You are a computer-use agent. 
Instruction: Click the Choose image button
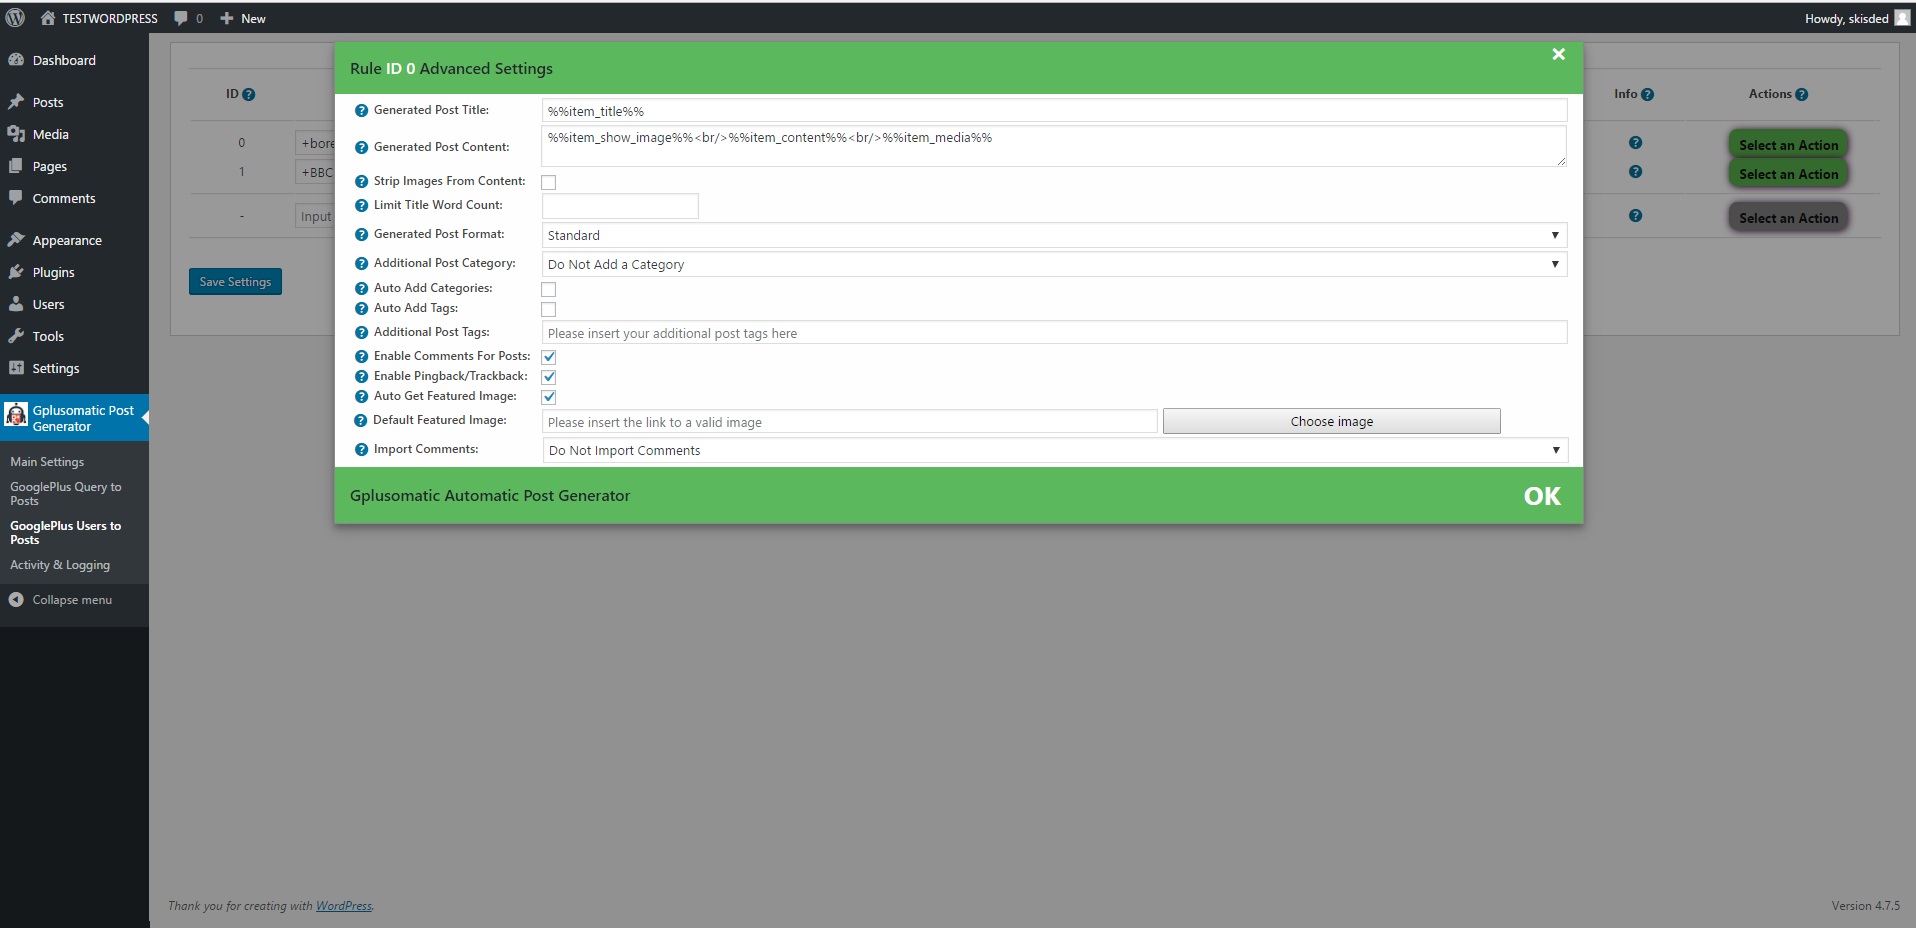pyautogui.click(x=1330, y=421)
